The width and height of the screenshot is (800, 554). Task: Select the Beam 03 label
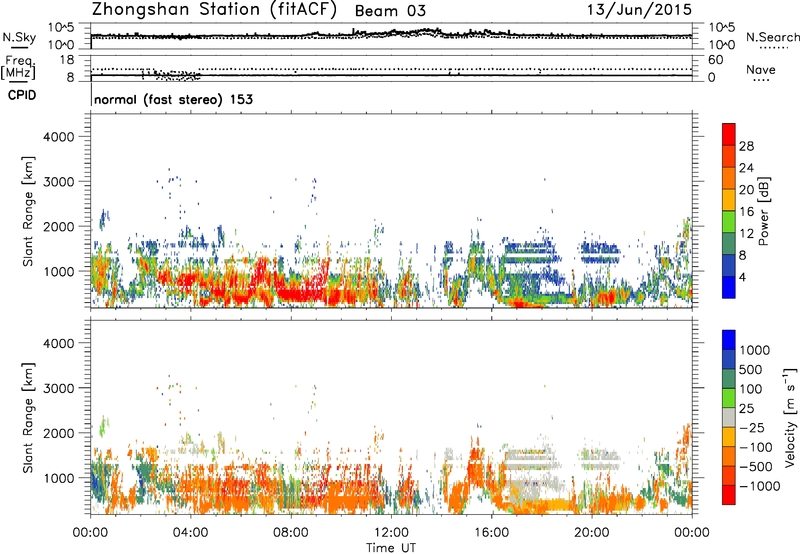click(390, 11)
